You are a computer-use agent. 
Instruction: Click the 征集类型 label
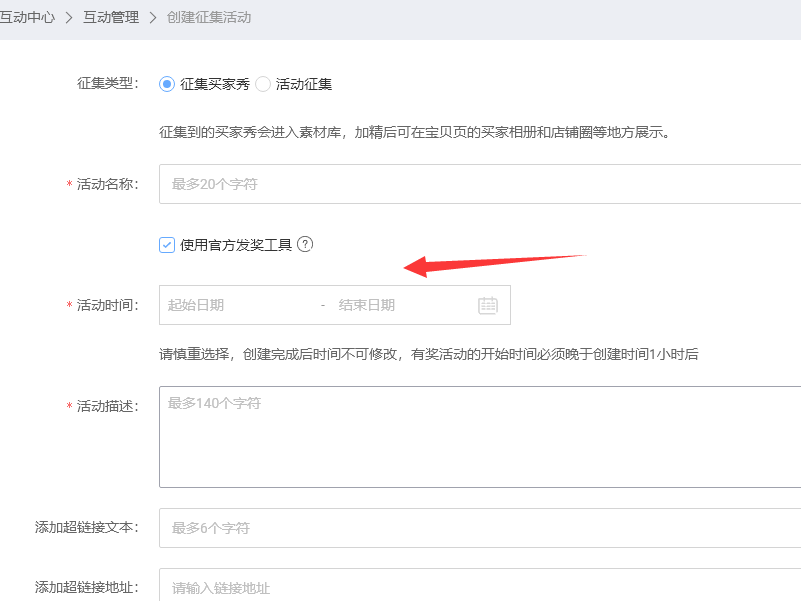coord(108,83)
